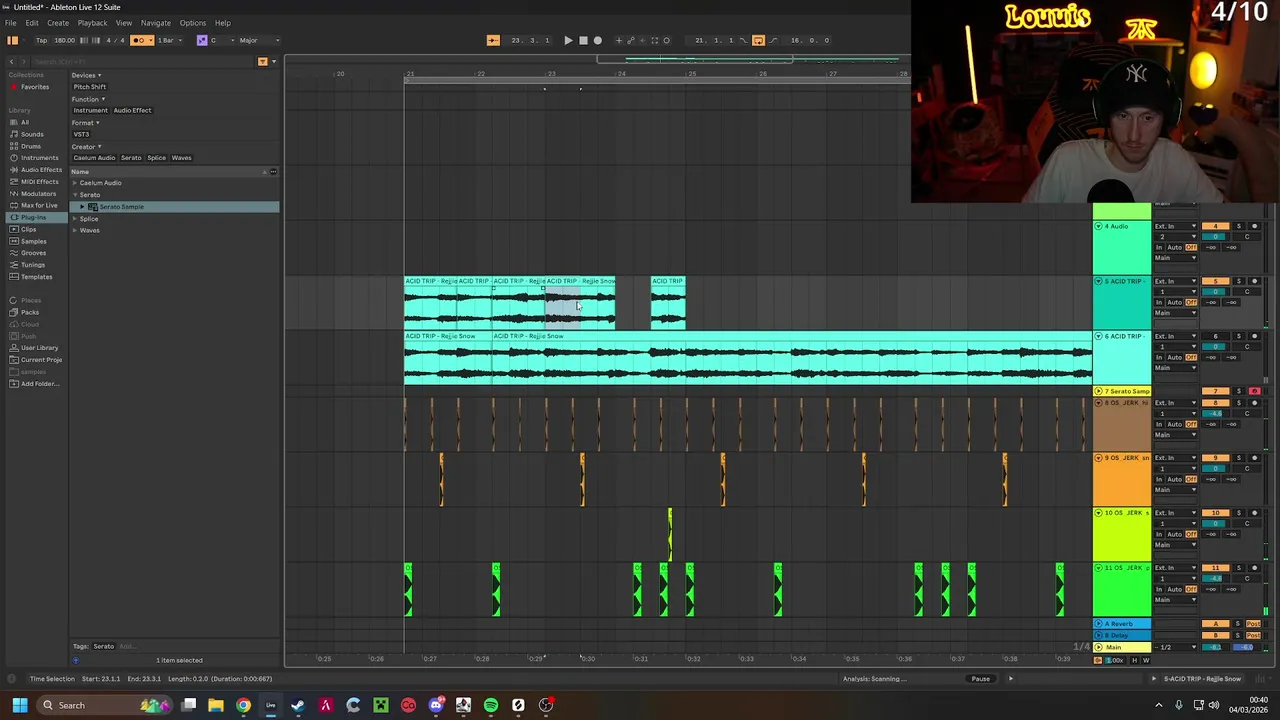Toggle the Follow playback button
1280x720 pixels.
click(x=493, y=40)
